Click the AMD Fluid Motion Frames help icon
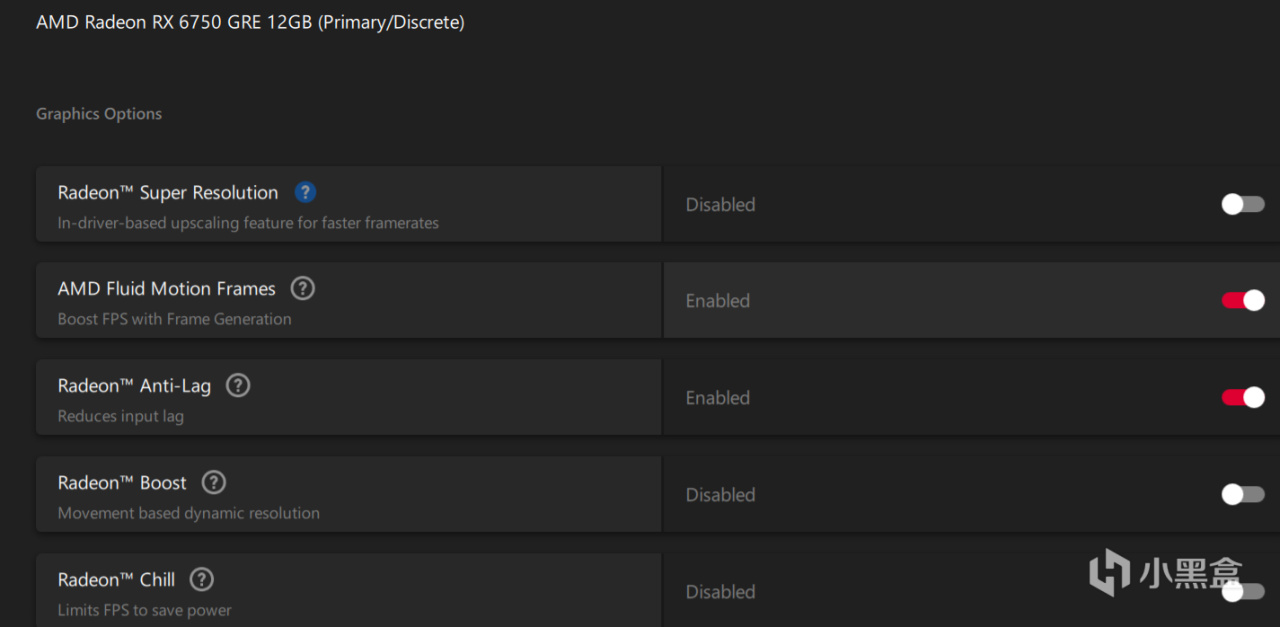Viewport: 1280px width, 627px height. pos(302,289)
